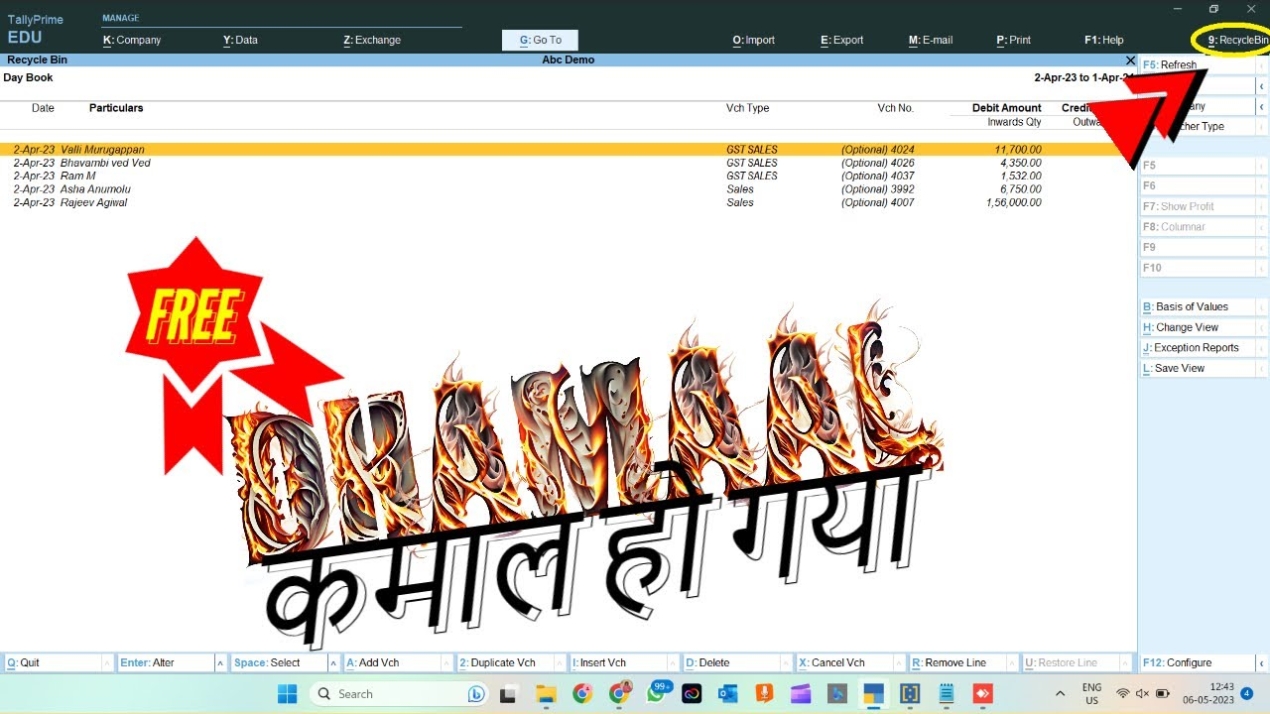
Task: Open Outlook from the taskbar
Action: point(727,693)
